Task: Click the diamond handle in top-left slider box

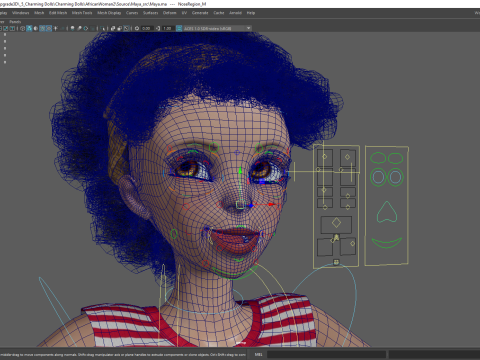Action: [324, 157]
